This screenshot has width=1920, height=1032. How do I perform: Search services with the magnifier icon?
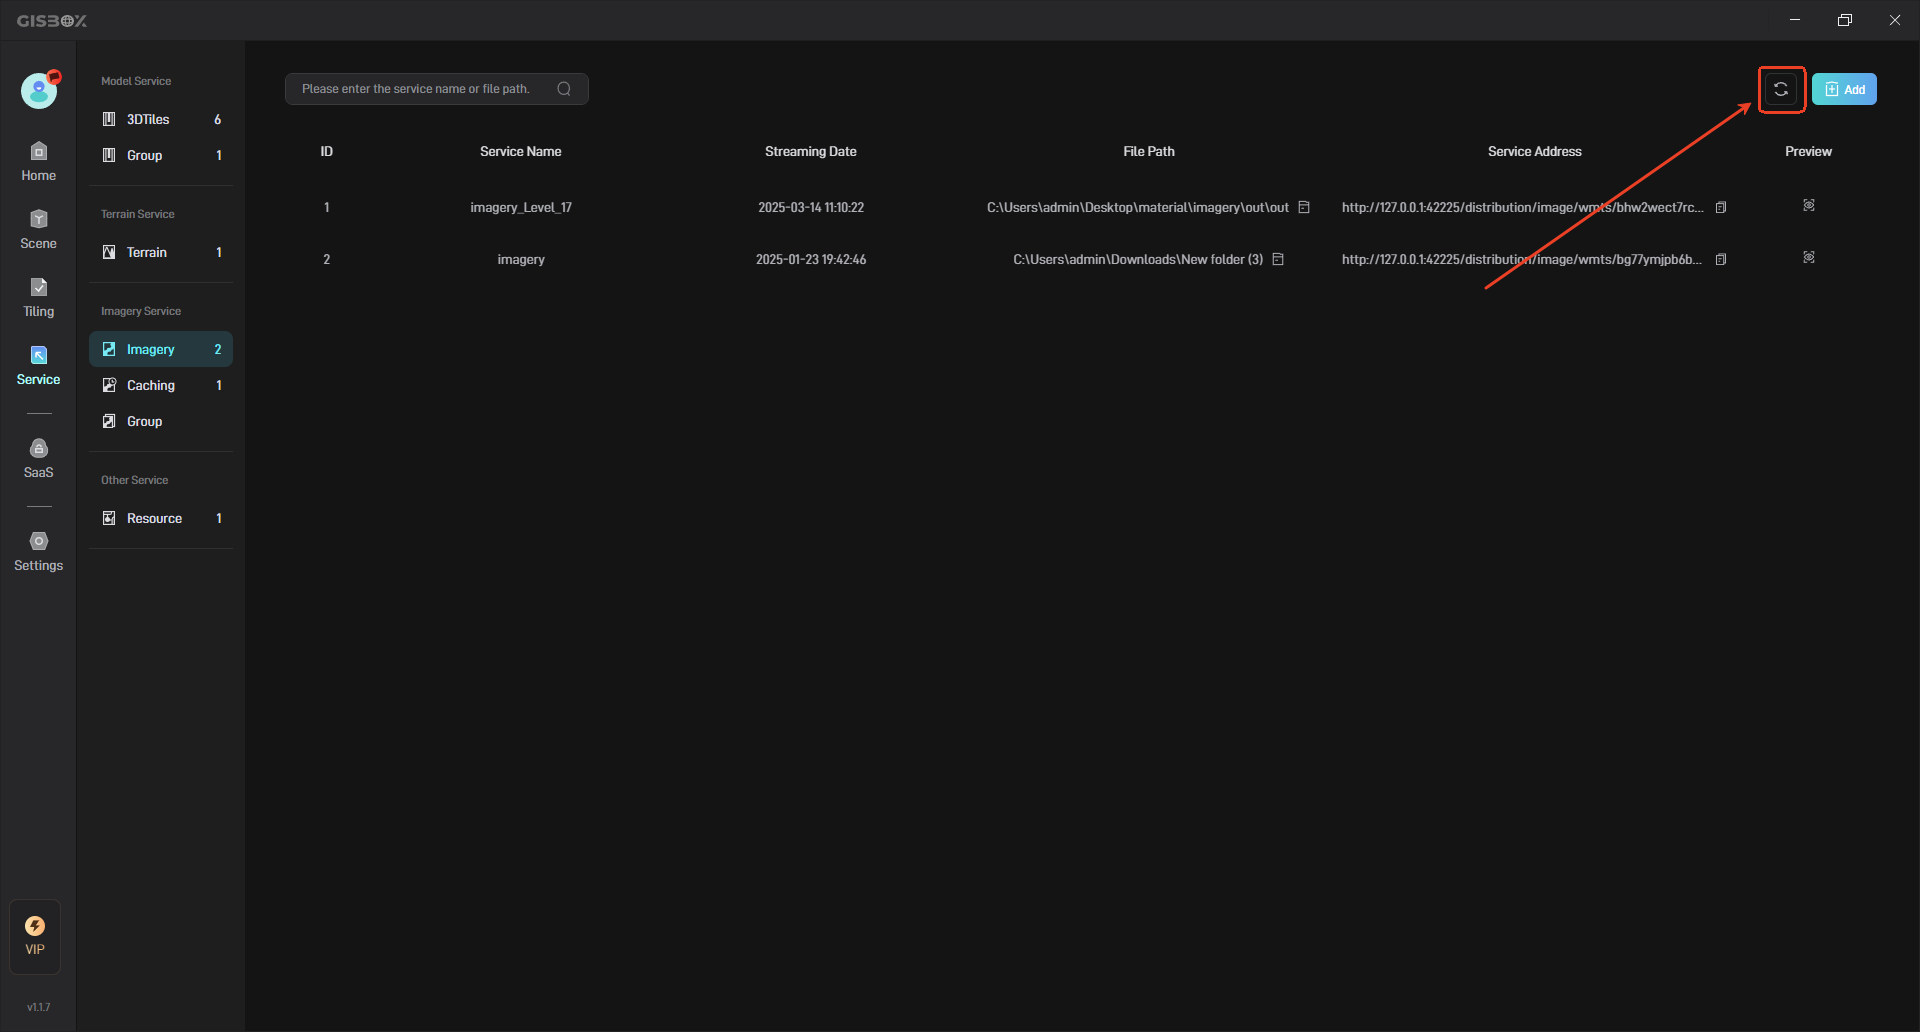[564, 89]
